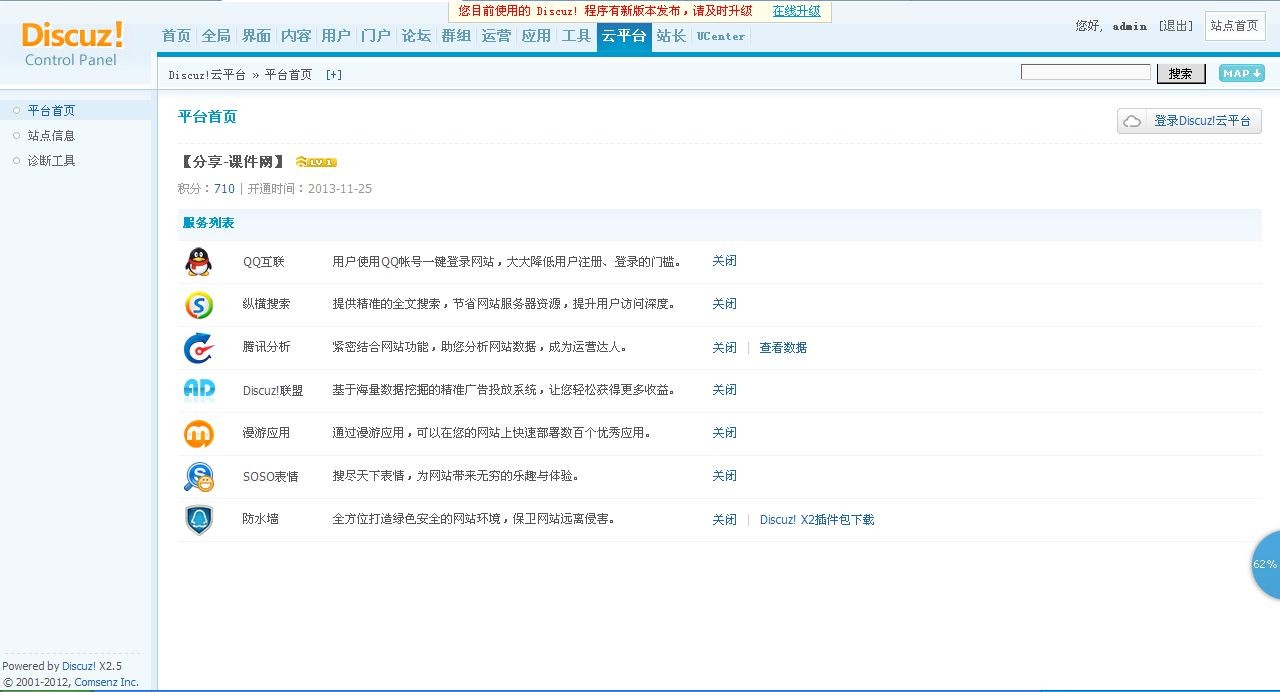
Task: Click the Discuz!联盟 AD icon
Action: coord(198,390)
